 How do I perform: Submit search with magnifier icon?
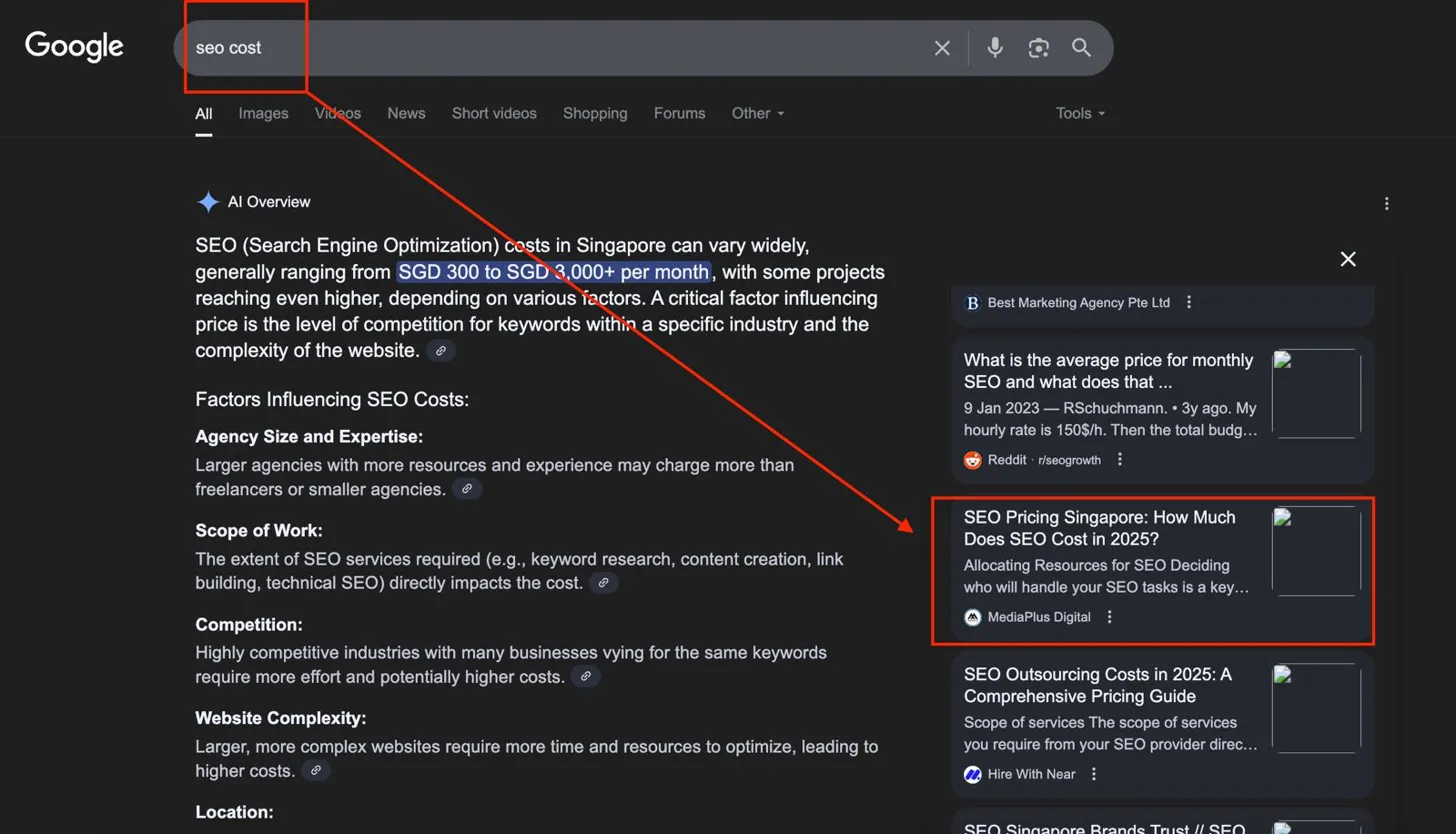1081,48
